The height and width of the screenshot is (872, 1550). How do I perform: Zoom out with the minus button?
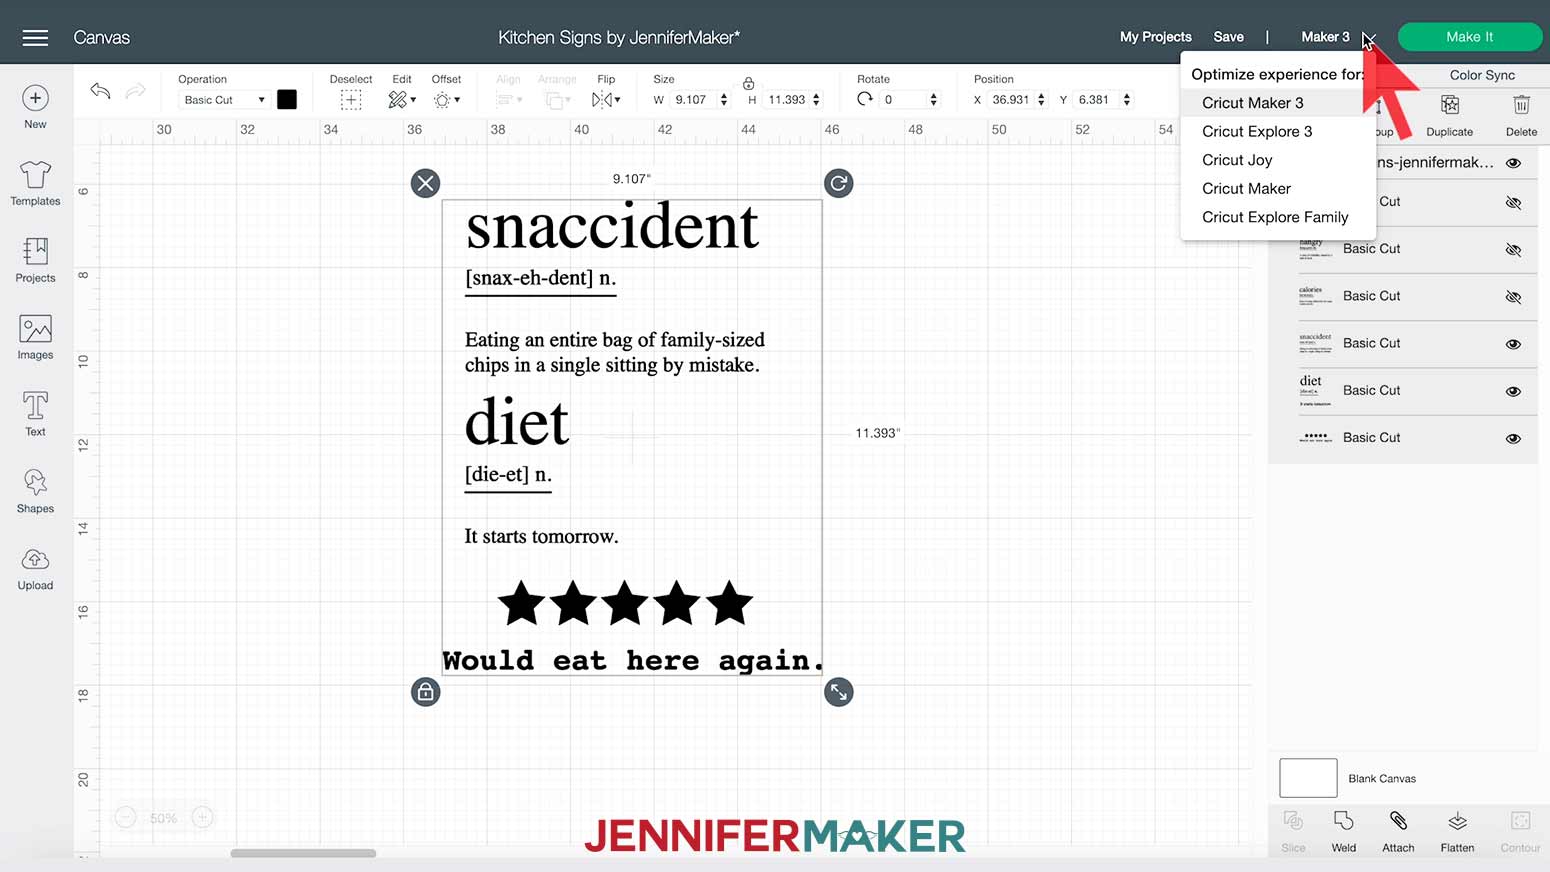[x=126, y=818]
